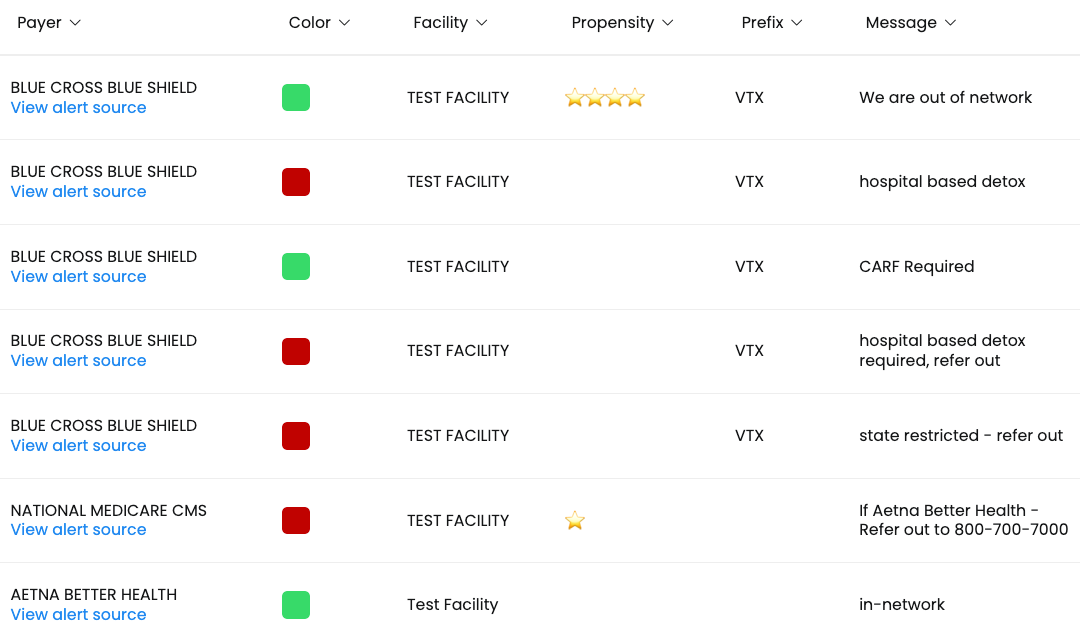The width and height of the screenshot is (1080, 639).
Task: Click 'Refer out to 800-700-7000' message
Action: pos(963,530)
